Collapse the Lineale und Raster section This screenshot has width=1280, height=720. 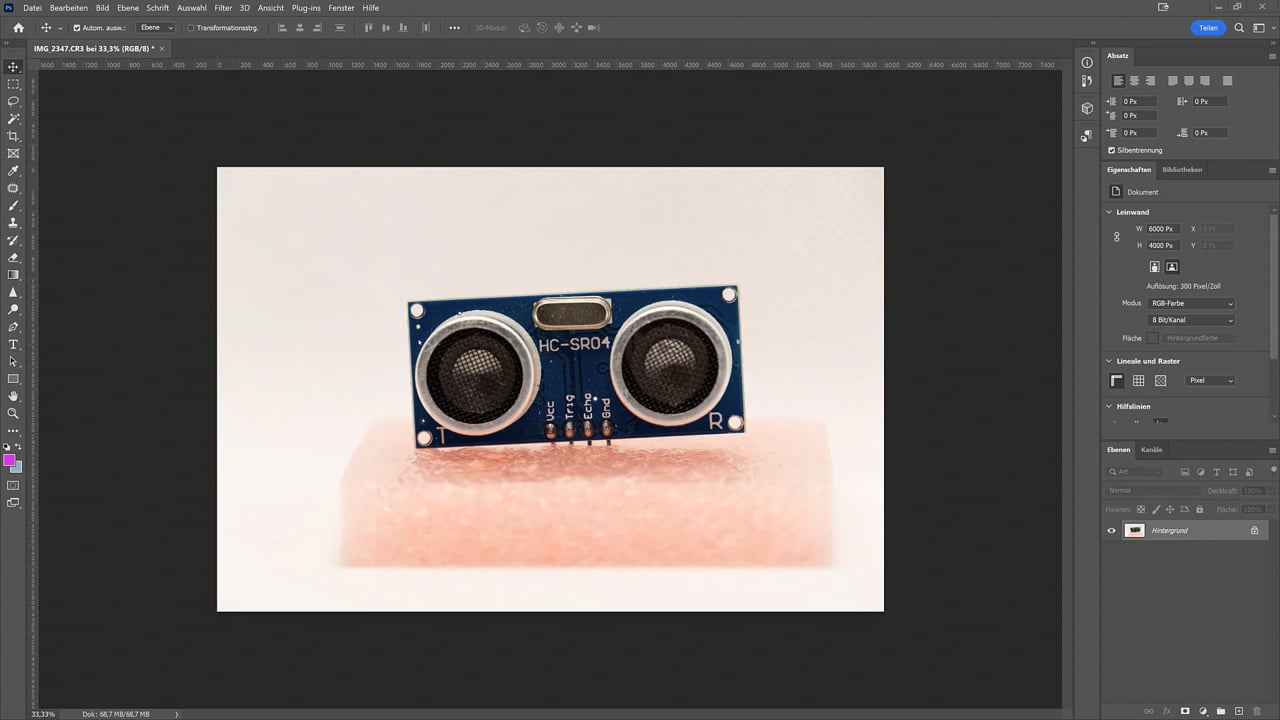tap(1109, 361)
